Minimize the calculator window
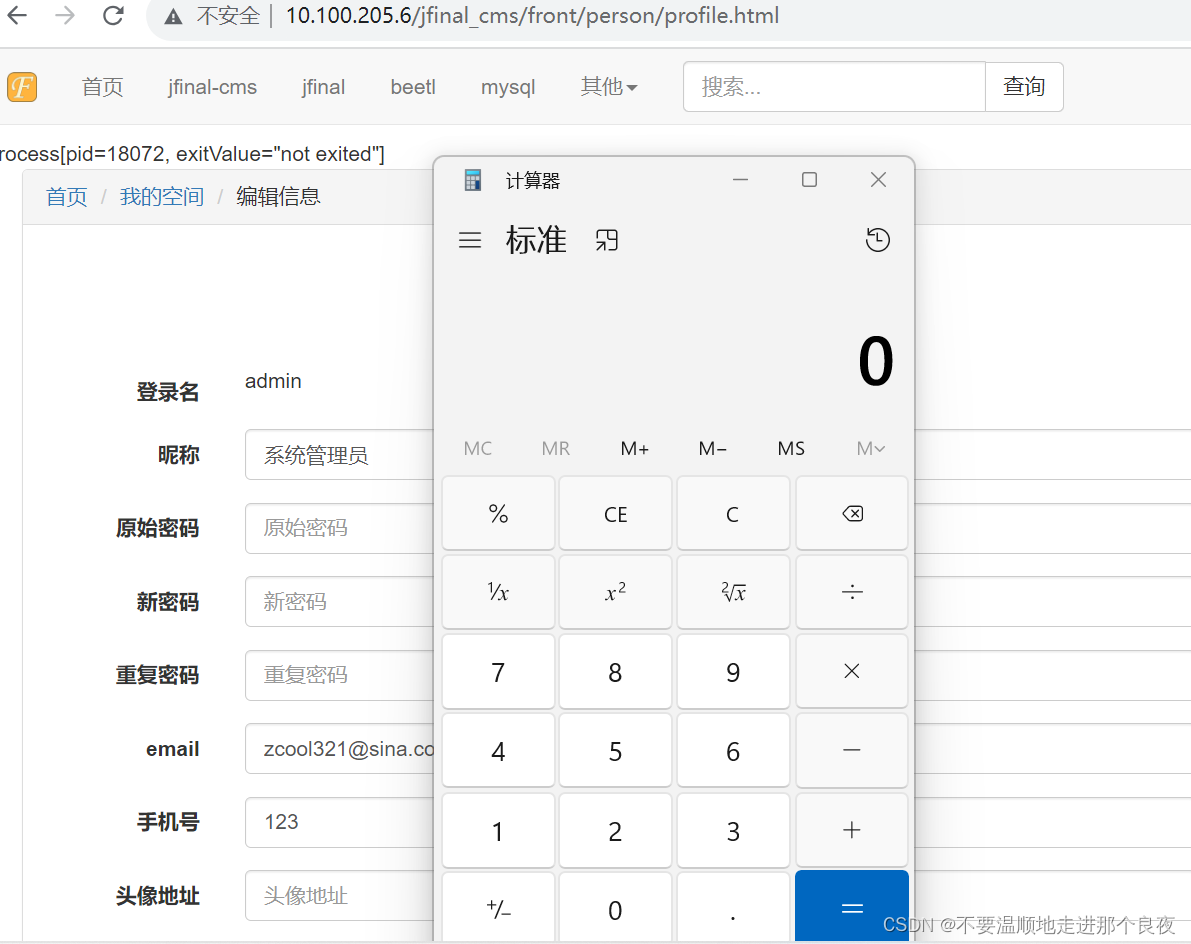 (x=741, y=180)
